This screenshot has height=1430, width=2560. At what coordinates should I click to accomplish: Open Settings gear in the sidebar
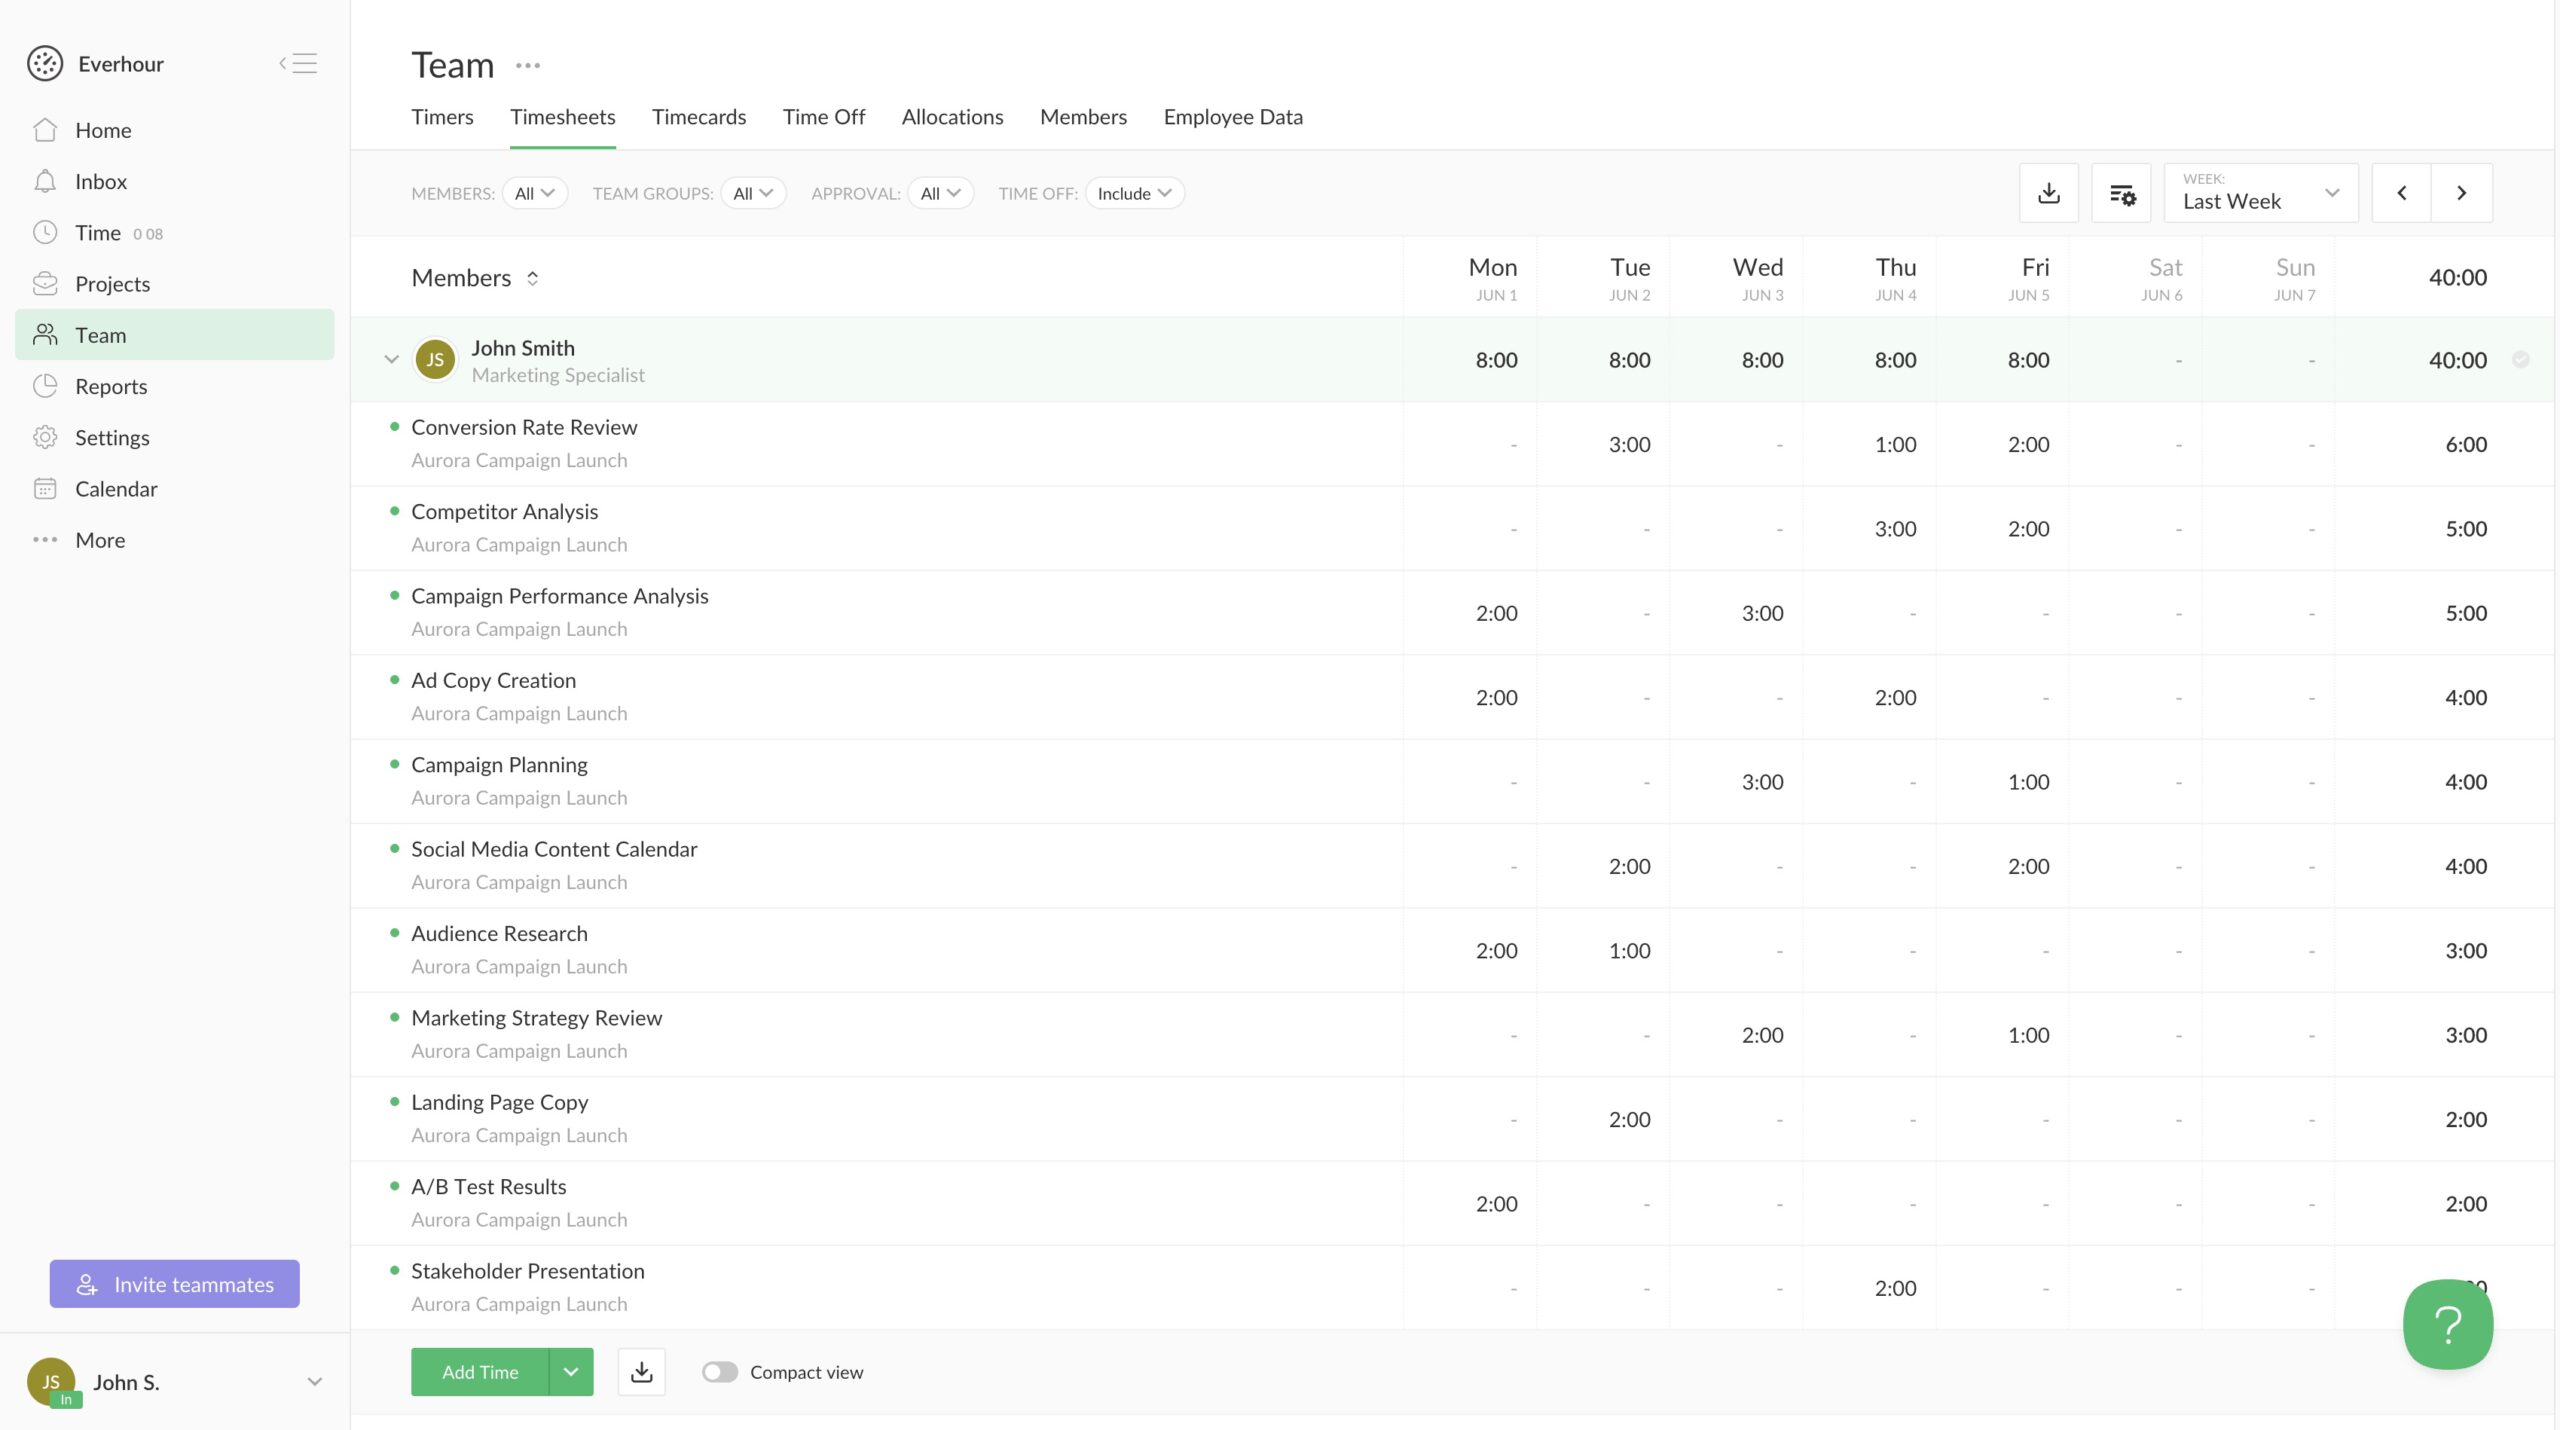pyautogui.click(x=175, y=437)
